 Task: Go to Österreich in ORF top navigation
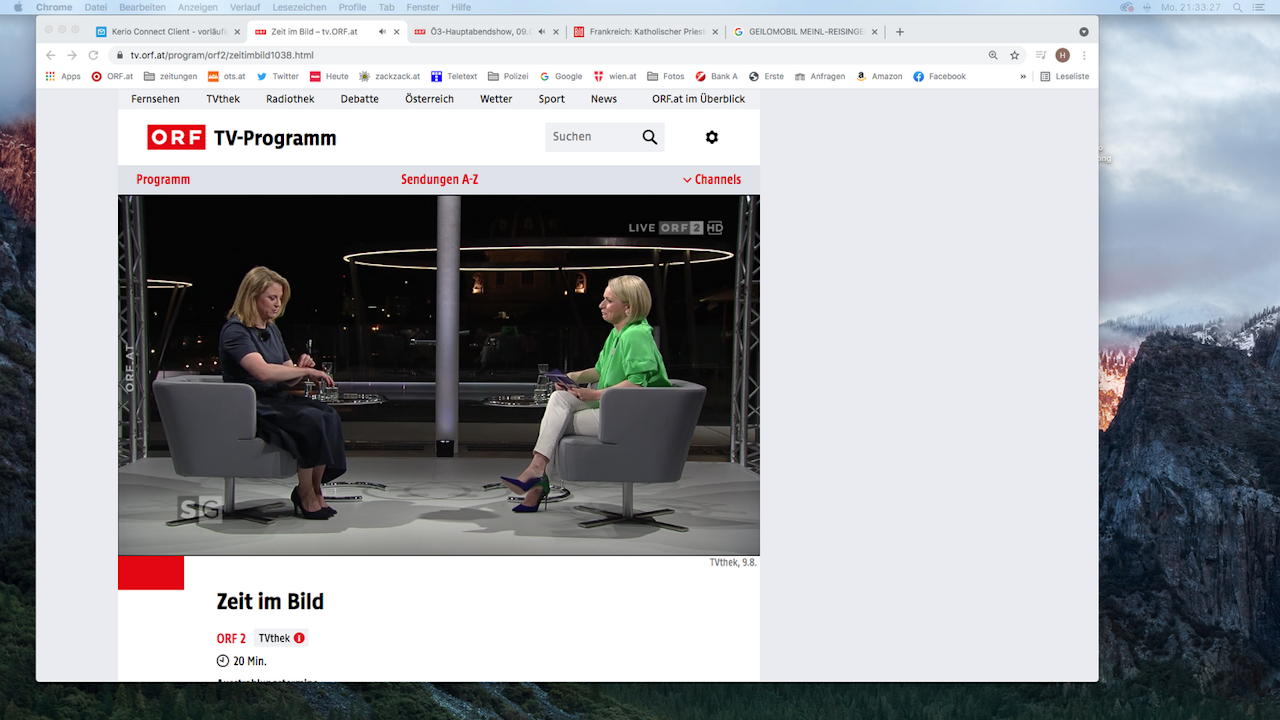coord(429,99)
